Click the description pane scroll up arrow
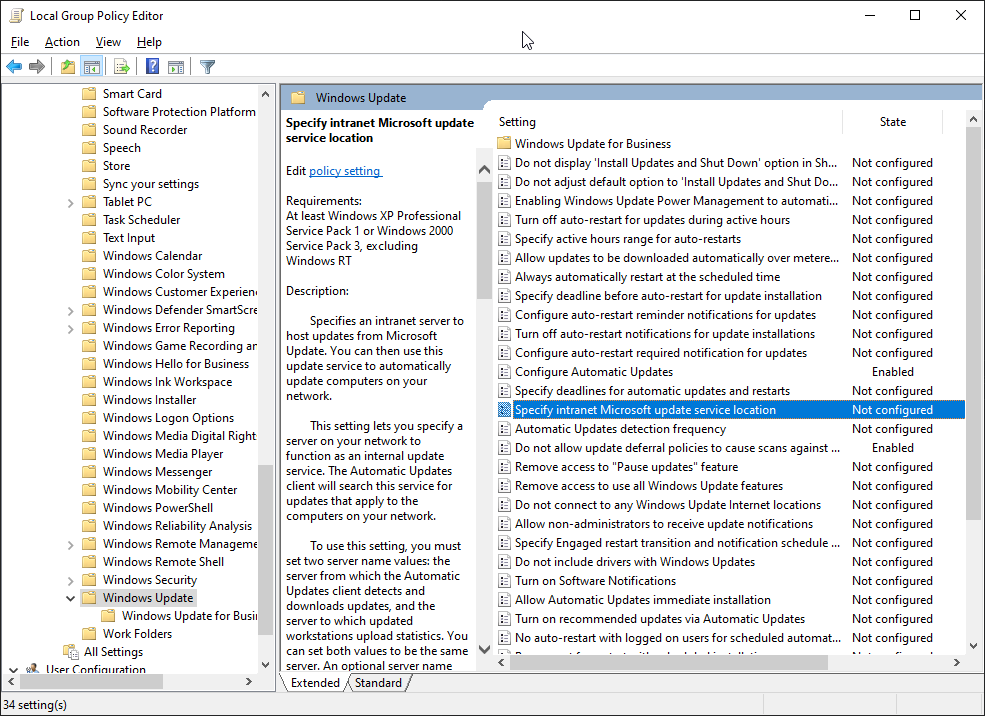Viewport: 985px width, 716px height. point(484,169)
